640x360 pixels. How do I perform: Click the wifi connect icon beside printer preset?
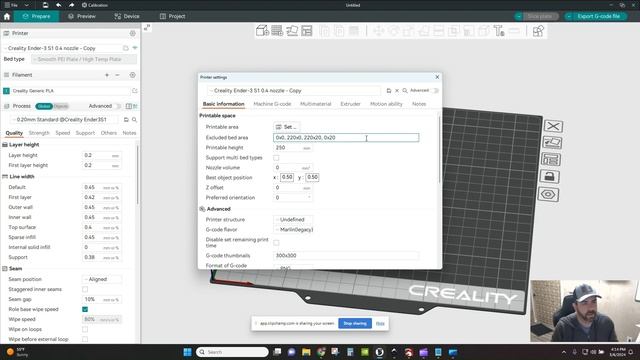click(135, 48)
